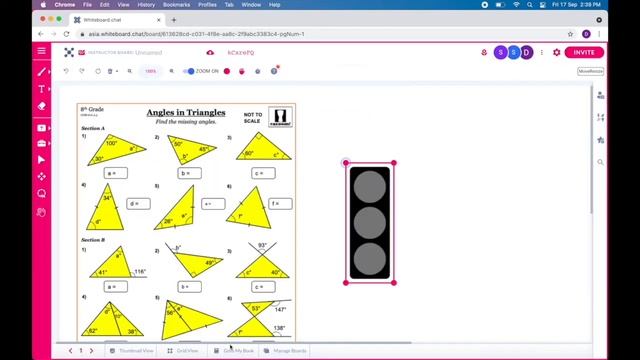Click the star shapes icon on right edge
The height and width of the screenshot is (360, 640).
(600, 140)
